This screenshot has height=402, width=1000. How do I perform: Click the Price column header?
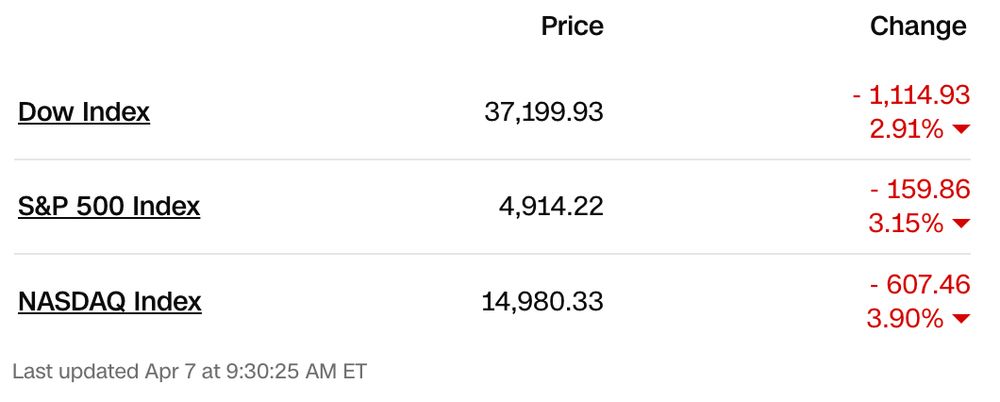coord(572,26)
